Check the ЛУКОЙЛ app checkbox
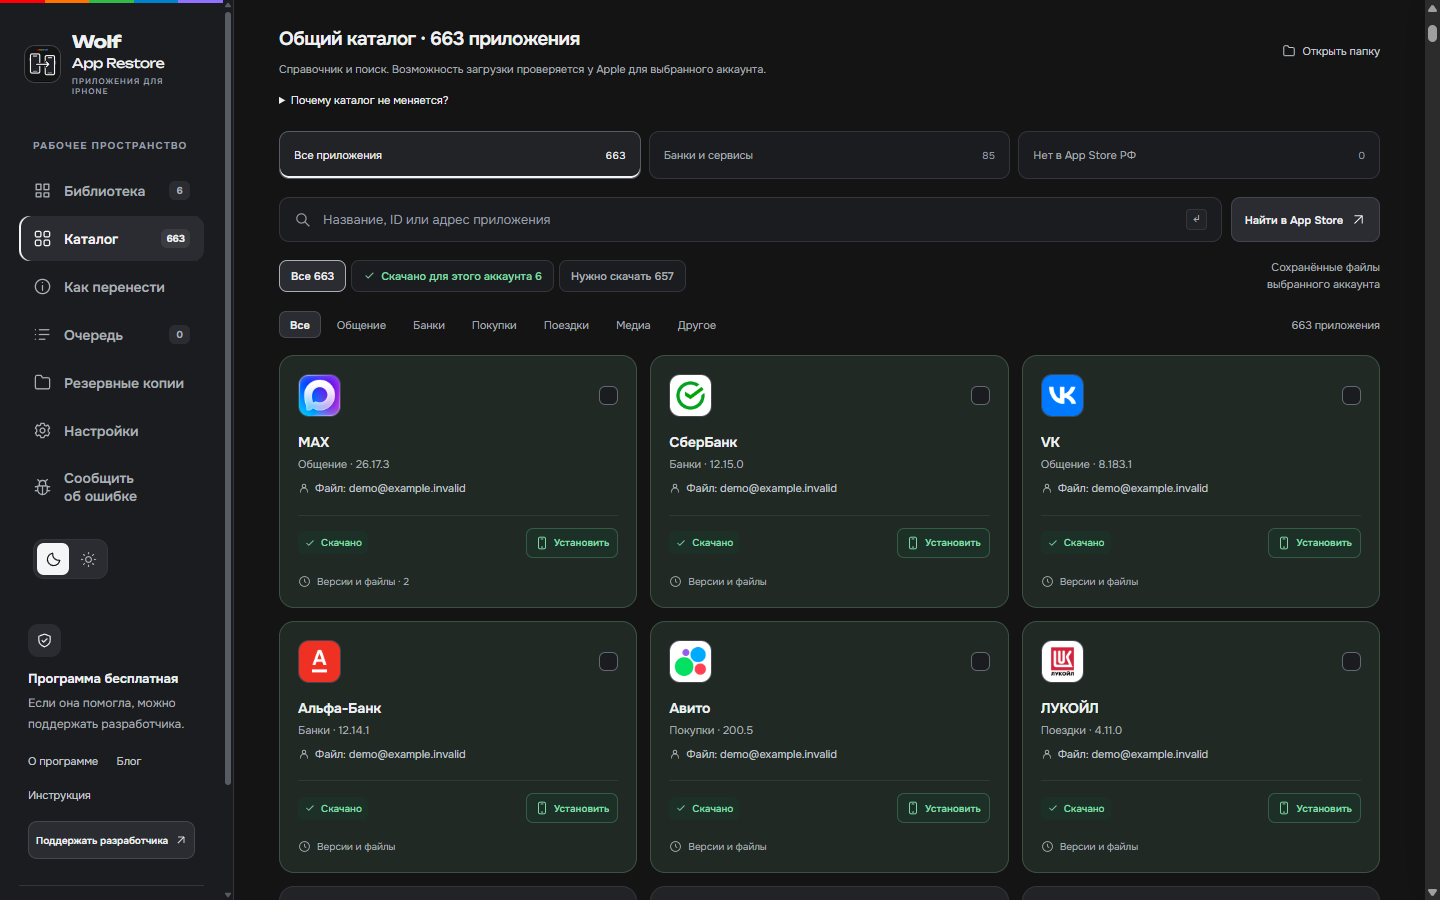 [x=1351, y=661]
